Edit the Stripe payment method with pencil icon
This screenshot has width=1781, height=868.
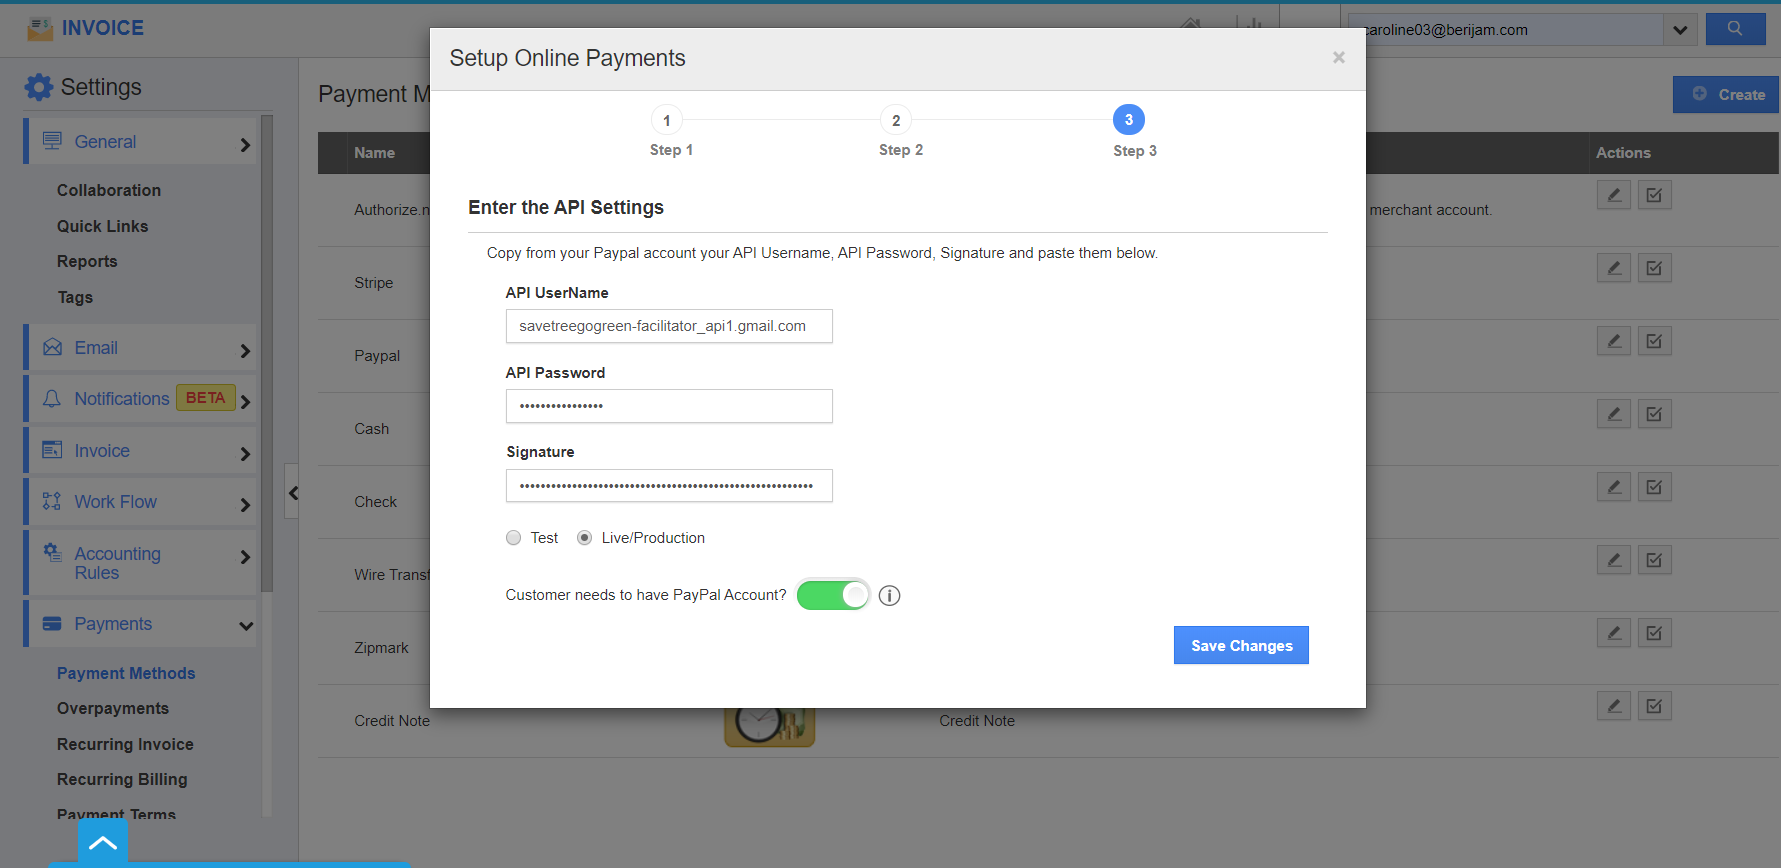tap(1614, 268)
